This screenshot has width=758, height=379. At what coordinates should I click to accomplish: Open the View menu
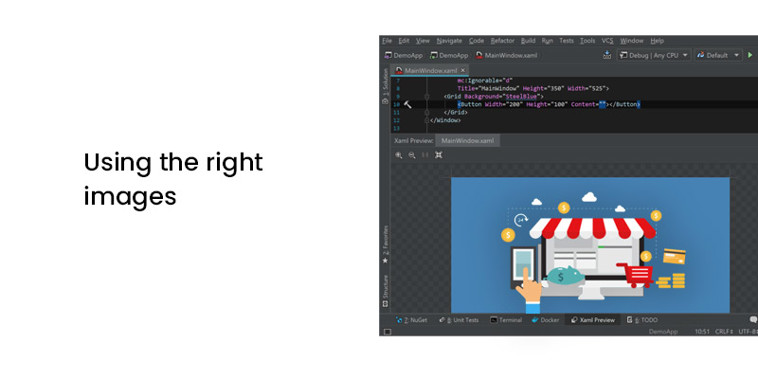coord(423,41)
